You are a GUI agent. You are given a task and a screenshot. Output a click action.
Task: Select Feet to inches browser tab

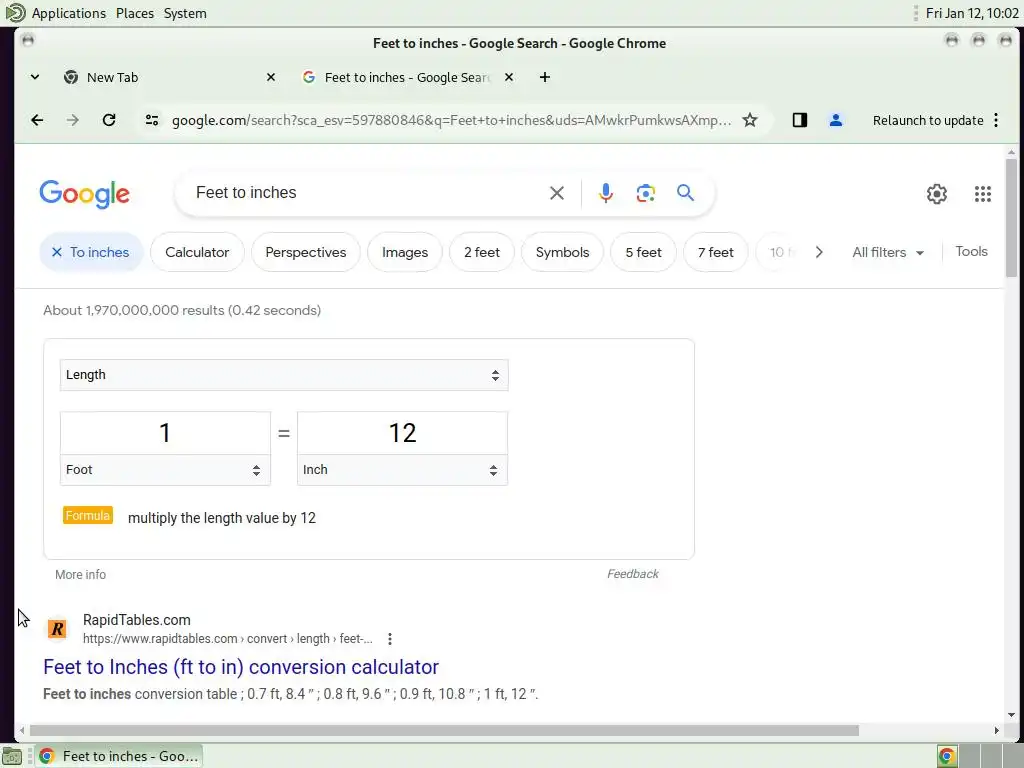(408, 77)
